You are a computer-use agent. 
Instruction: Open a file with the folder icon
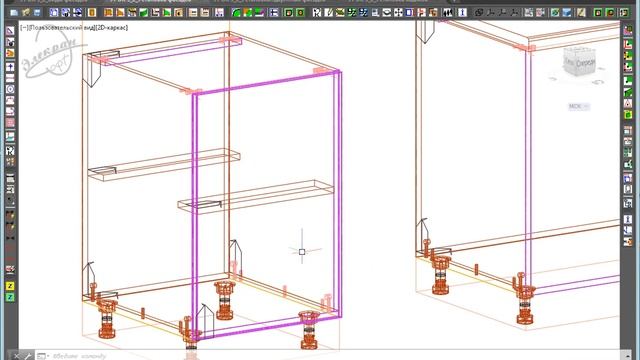point(26,13)
